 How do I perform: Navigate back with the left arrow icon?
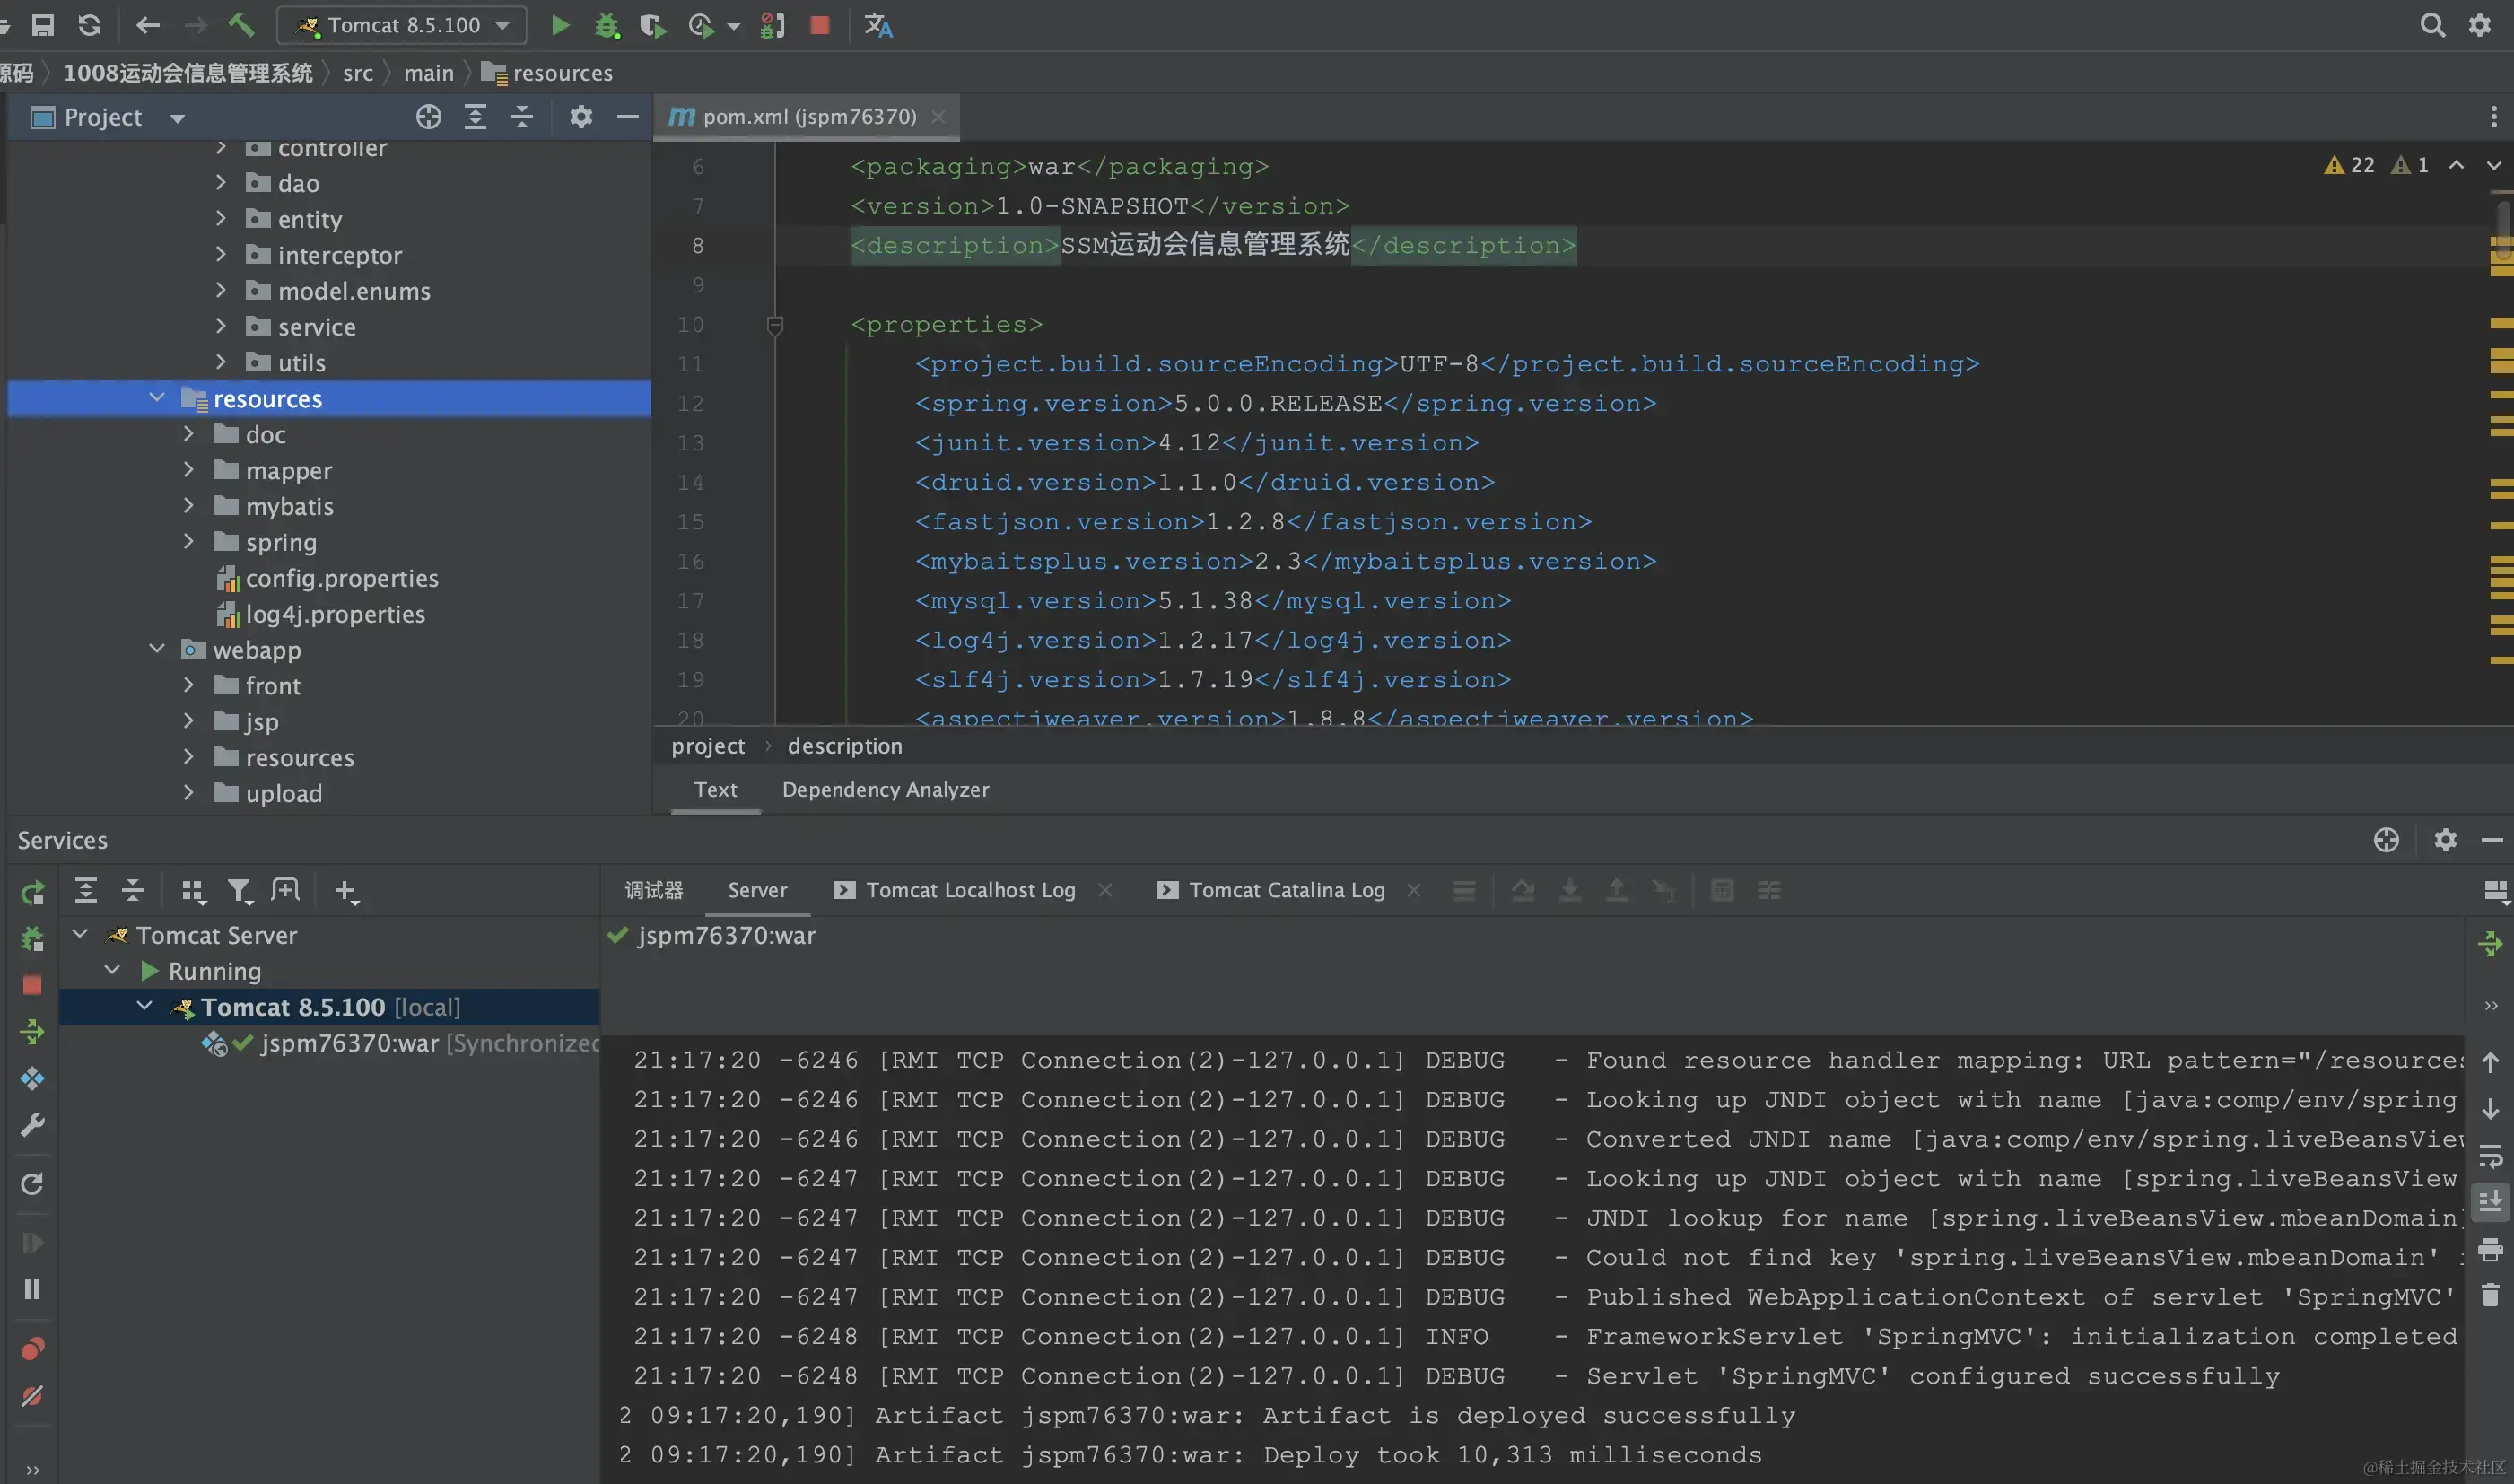(148, 25)
